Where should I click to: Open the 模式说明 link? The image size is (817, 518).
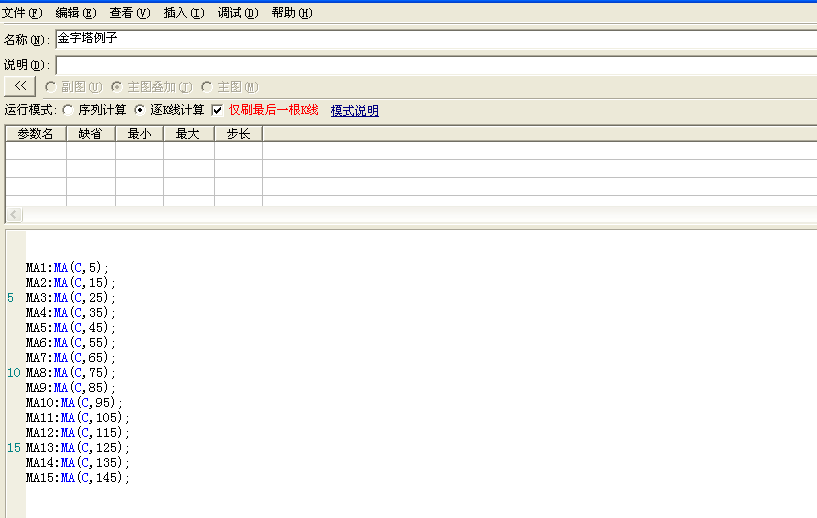pyautogui.click(x=354, y=111)
